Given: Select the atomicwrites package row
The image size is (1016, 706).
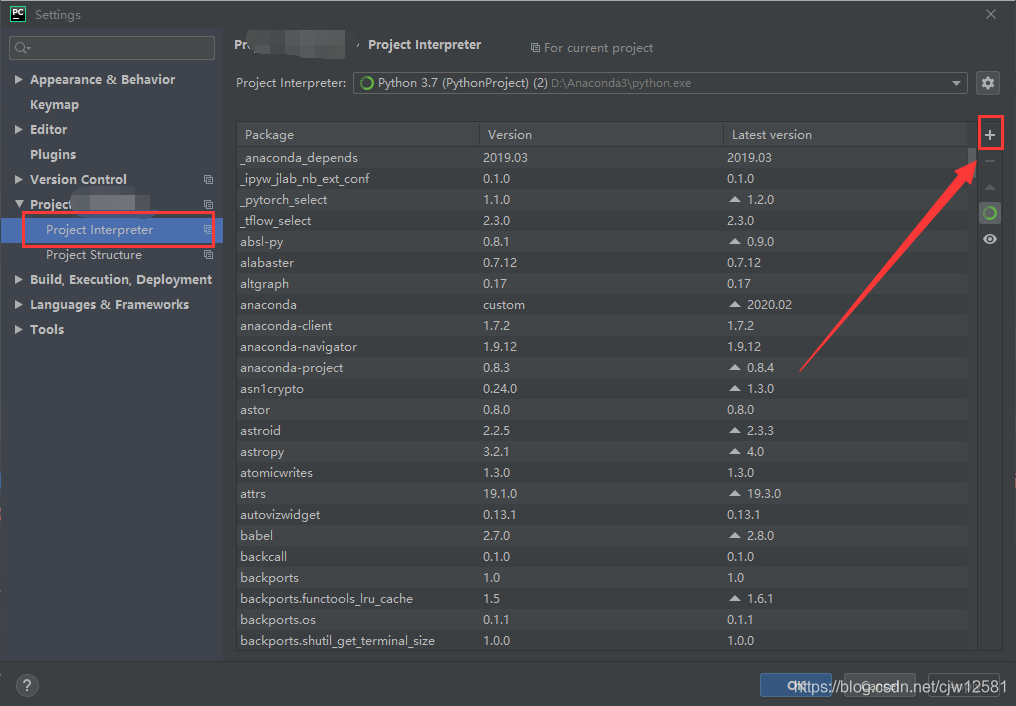Looking at the screenshot, I should point(602,473).
